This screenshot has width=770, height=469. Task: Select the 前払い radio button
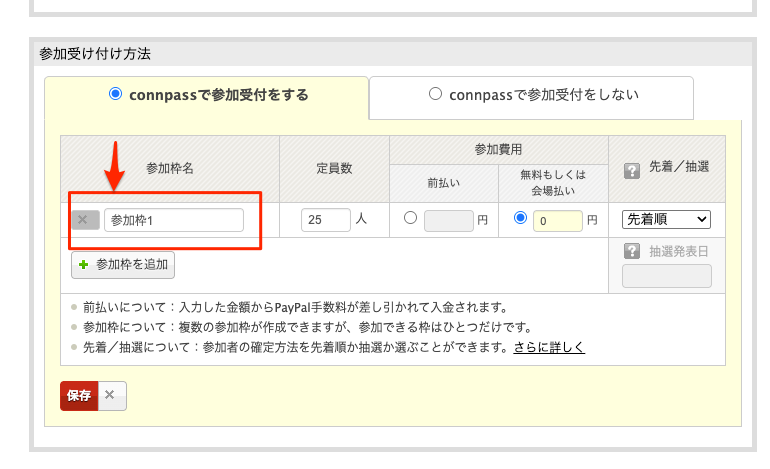click(x=411, y=218)
